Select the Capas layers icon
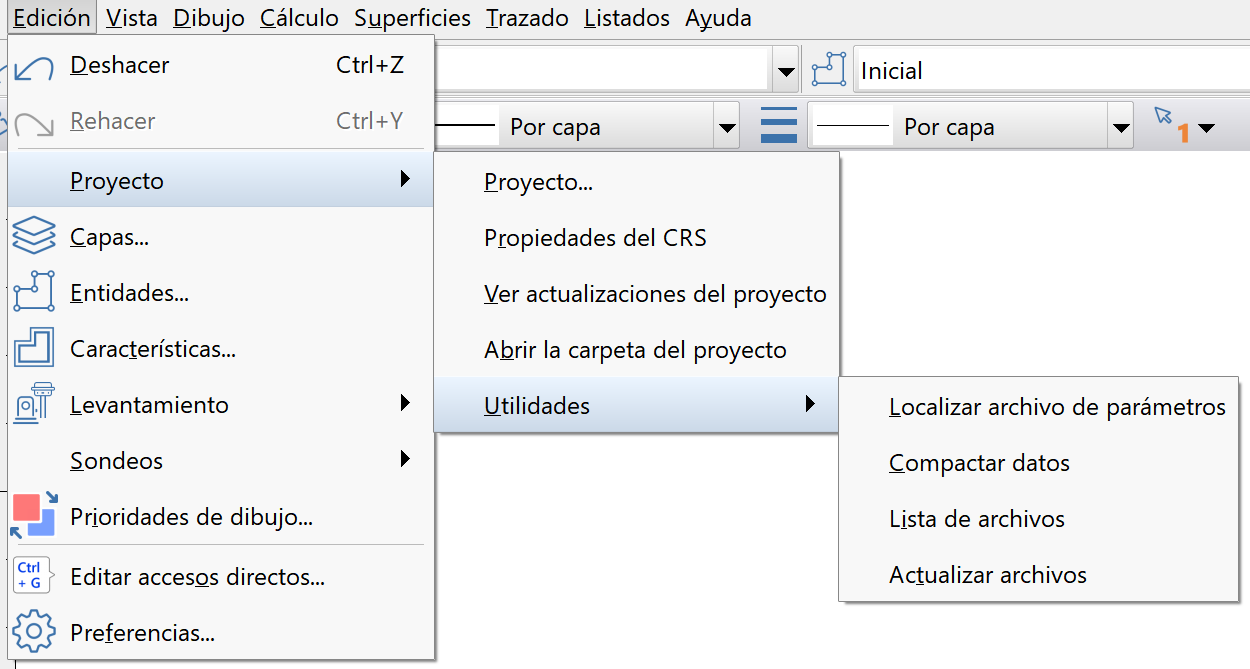This screenshot has height=669, width=1250. click(x=33, y=236)
